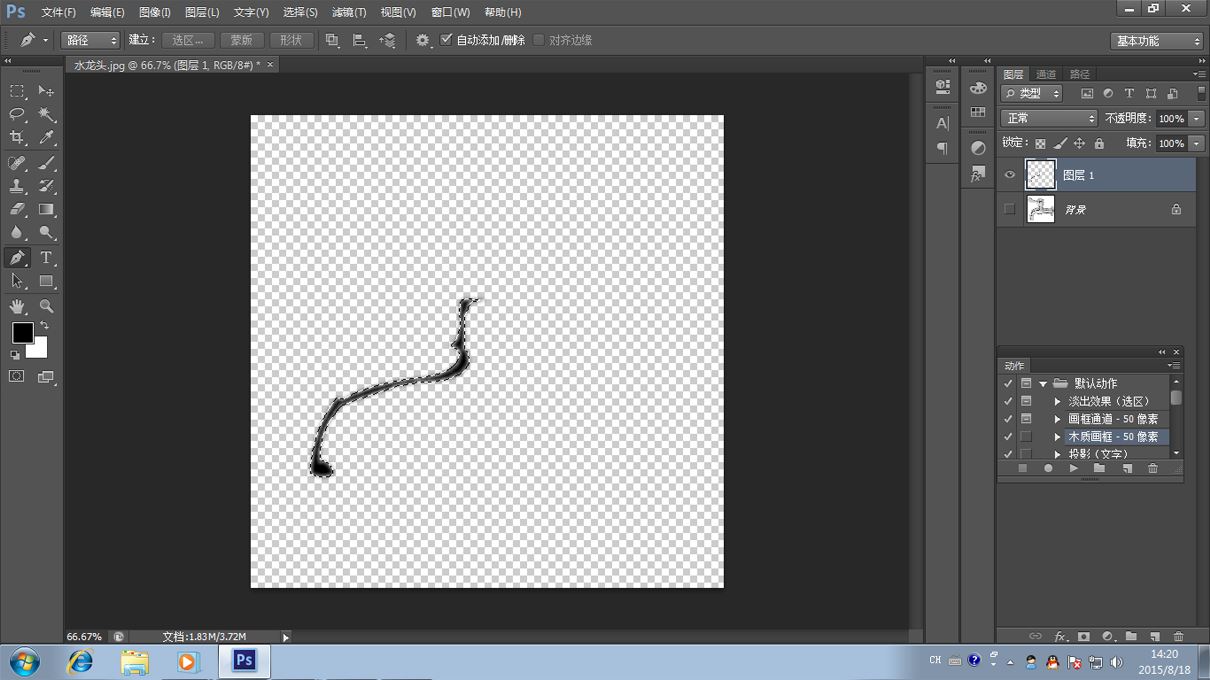The width and height of the screenshot is (1210, 680).
Task: Select the Horizontal Type tool
Action: (46, 258)
